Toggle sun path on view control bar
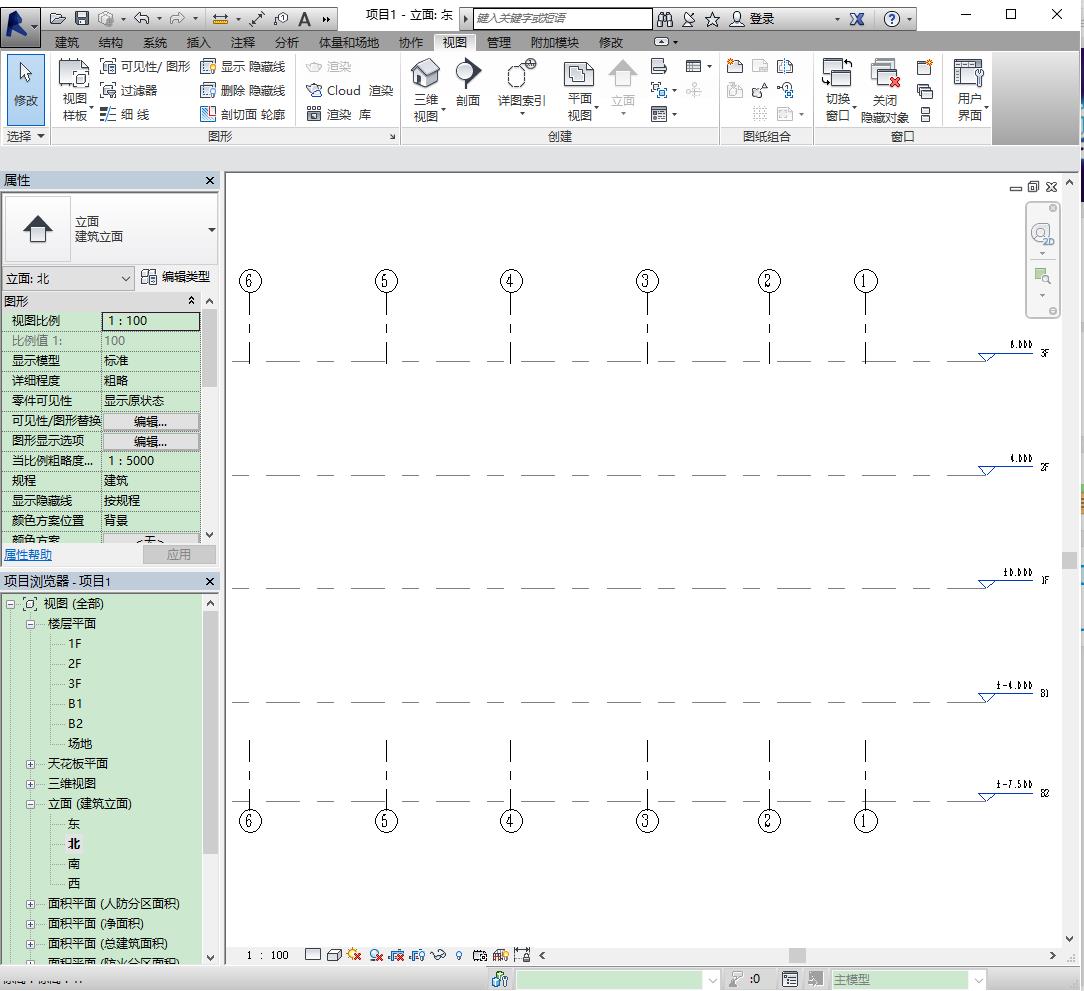Viewport: 1084px width, 991px height. (355, 955)
